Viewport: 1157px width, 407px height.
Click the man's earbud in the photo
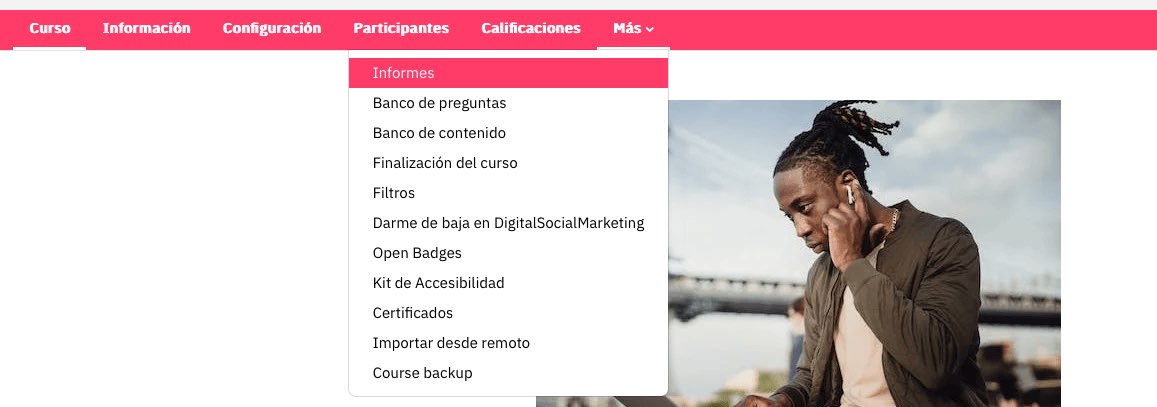[850, 194]
